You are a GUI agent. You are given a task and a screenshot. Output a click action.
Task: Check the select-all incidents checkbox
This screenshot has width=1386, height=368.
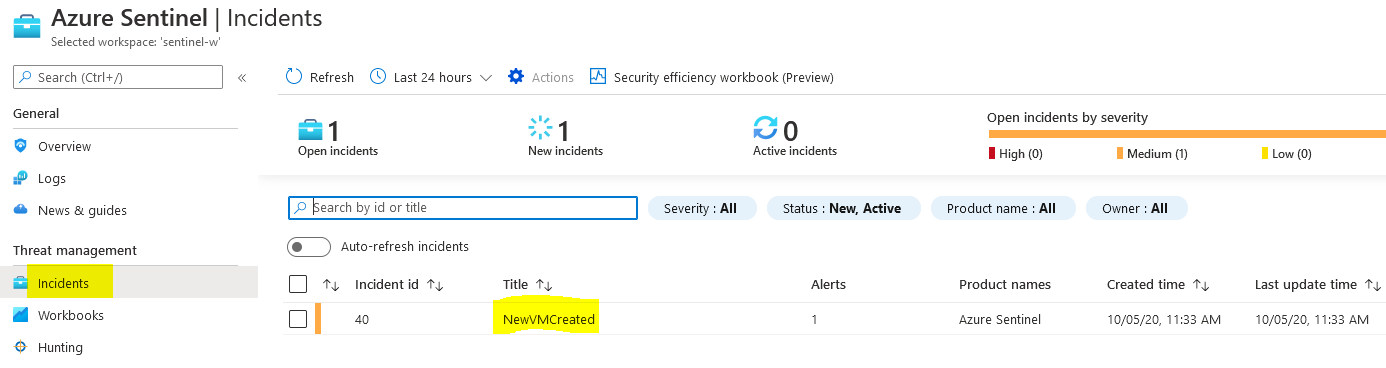click(298, 284)
